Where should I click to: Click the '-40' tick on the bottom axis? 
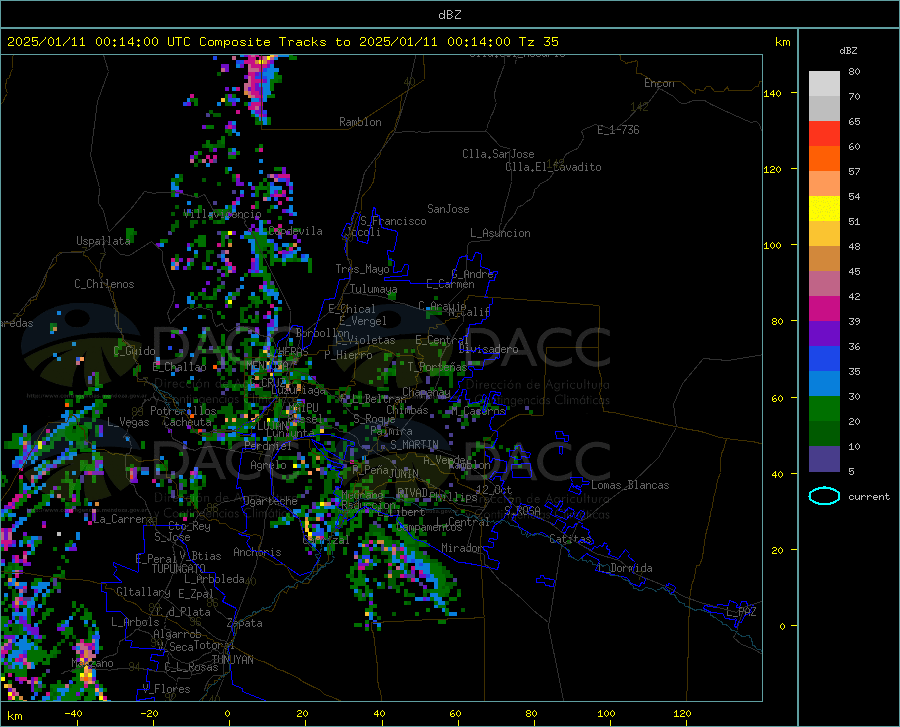73,713
